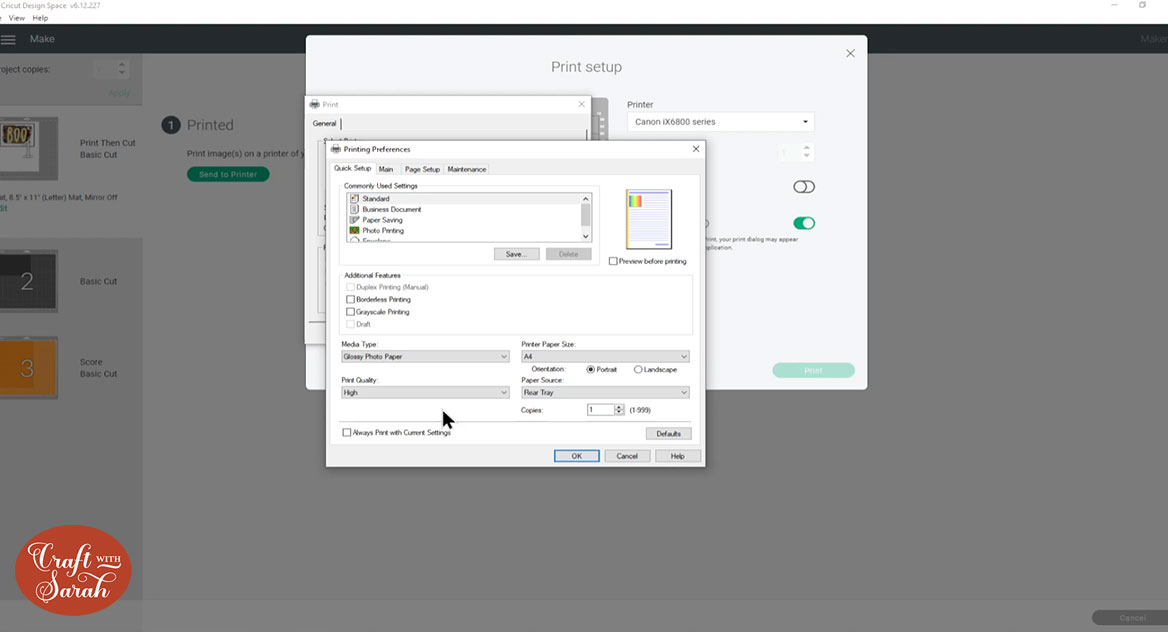Click the Defaults button
The image size is (1168, 632).
tap(668, 434)
